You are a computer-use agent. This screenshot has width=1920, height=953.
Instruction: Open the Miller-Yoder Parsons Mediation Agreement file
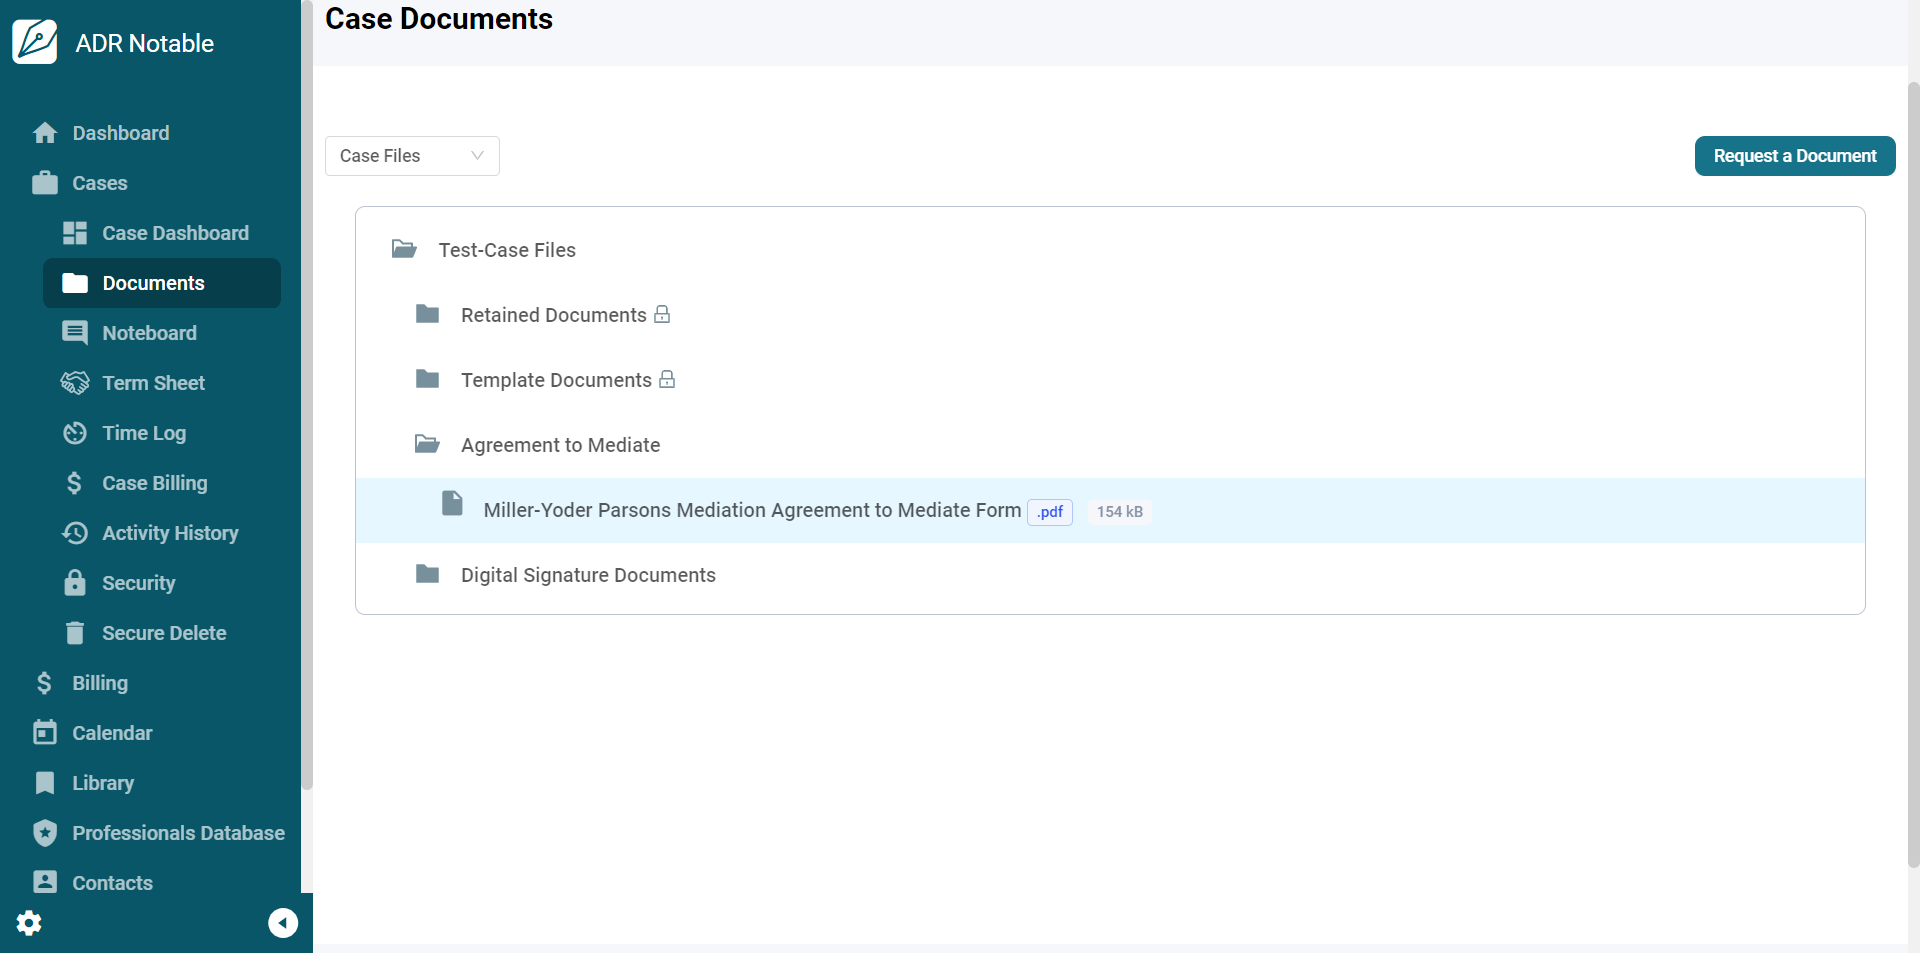tap(752, 510)
